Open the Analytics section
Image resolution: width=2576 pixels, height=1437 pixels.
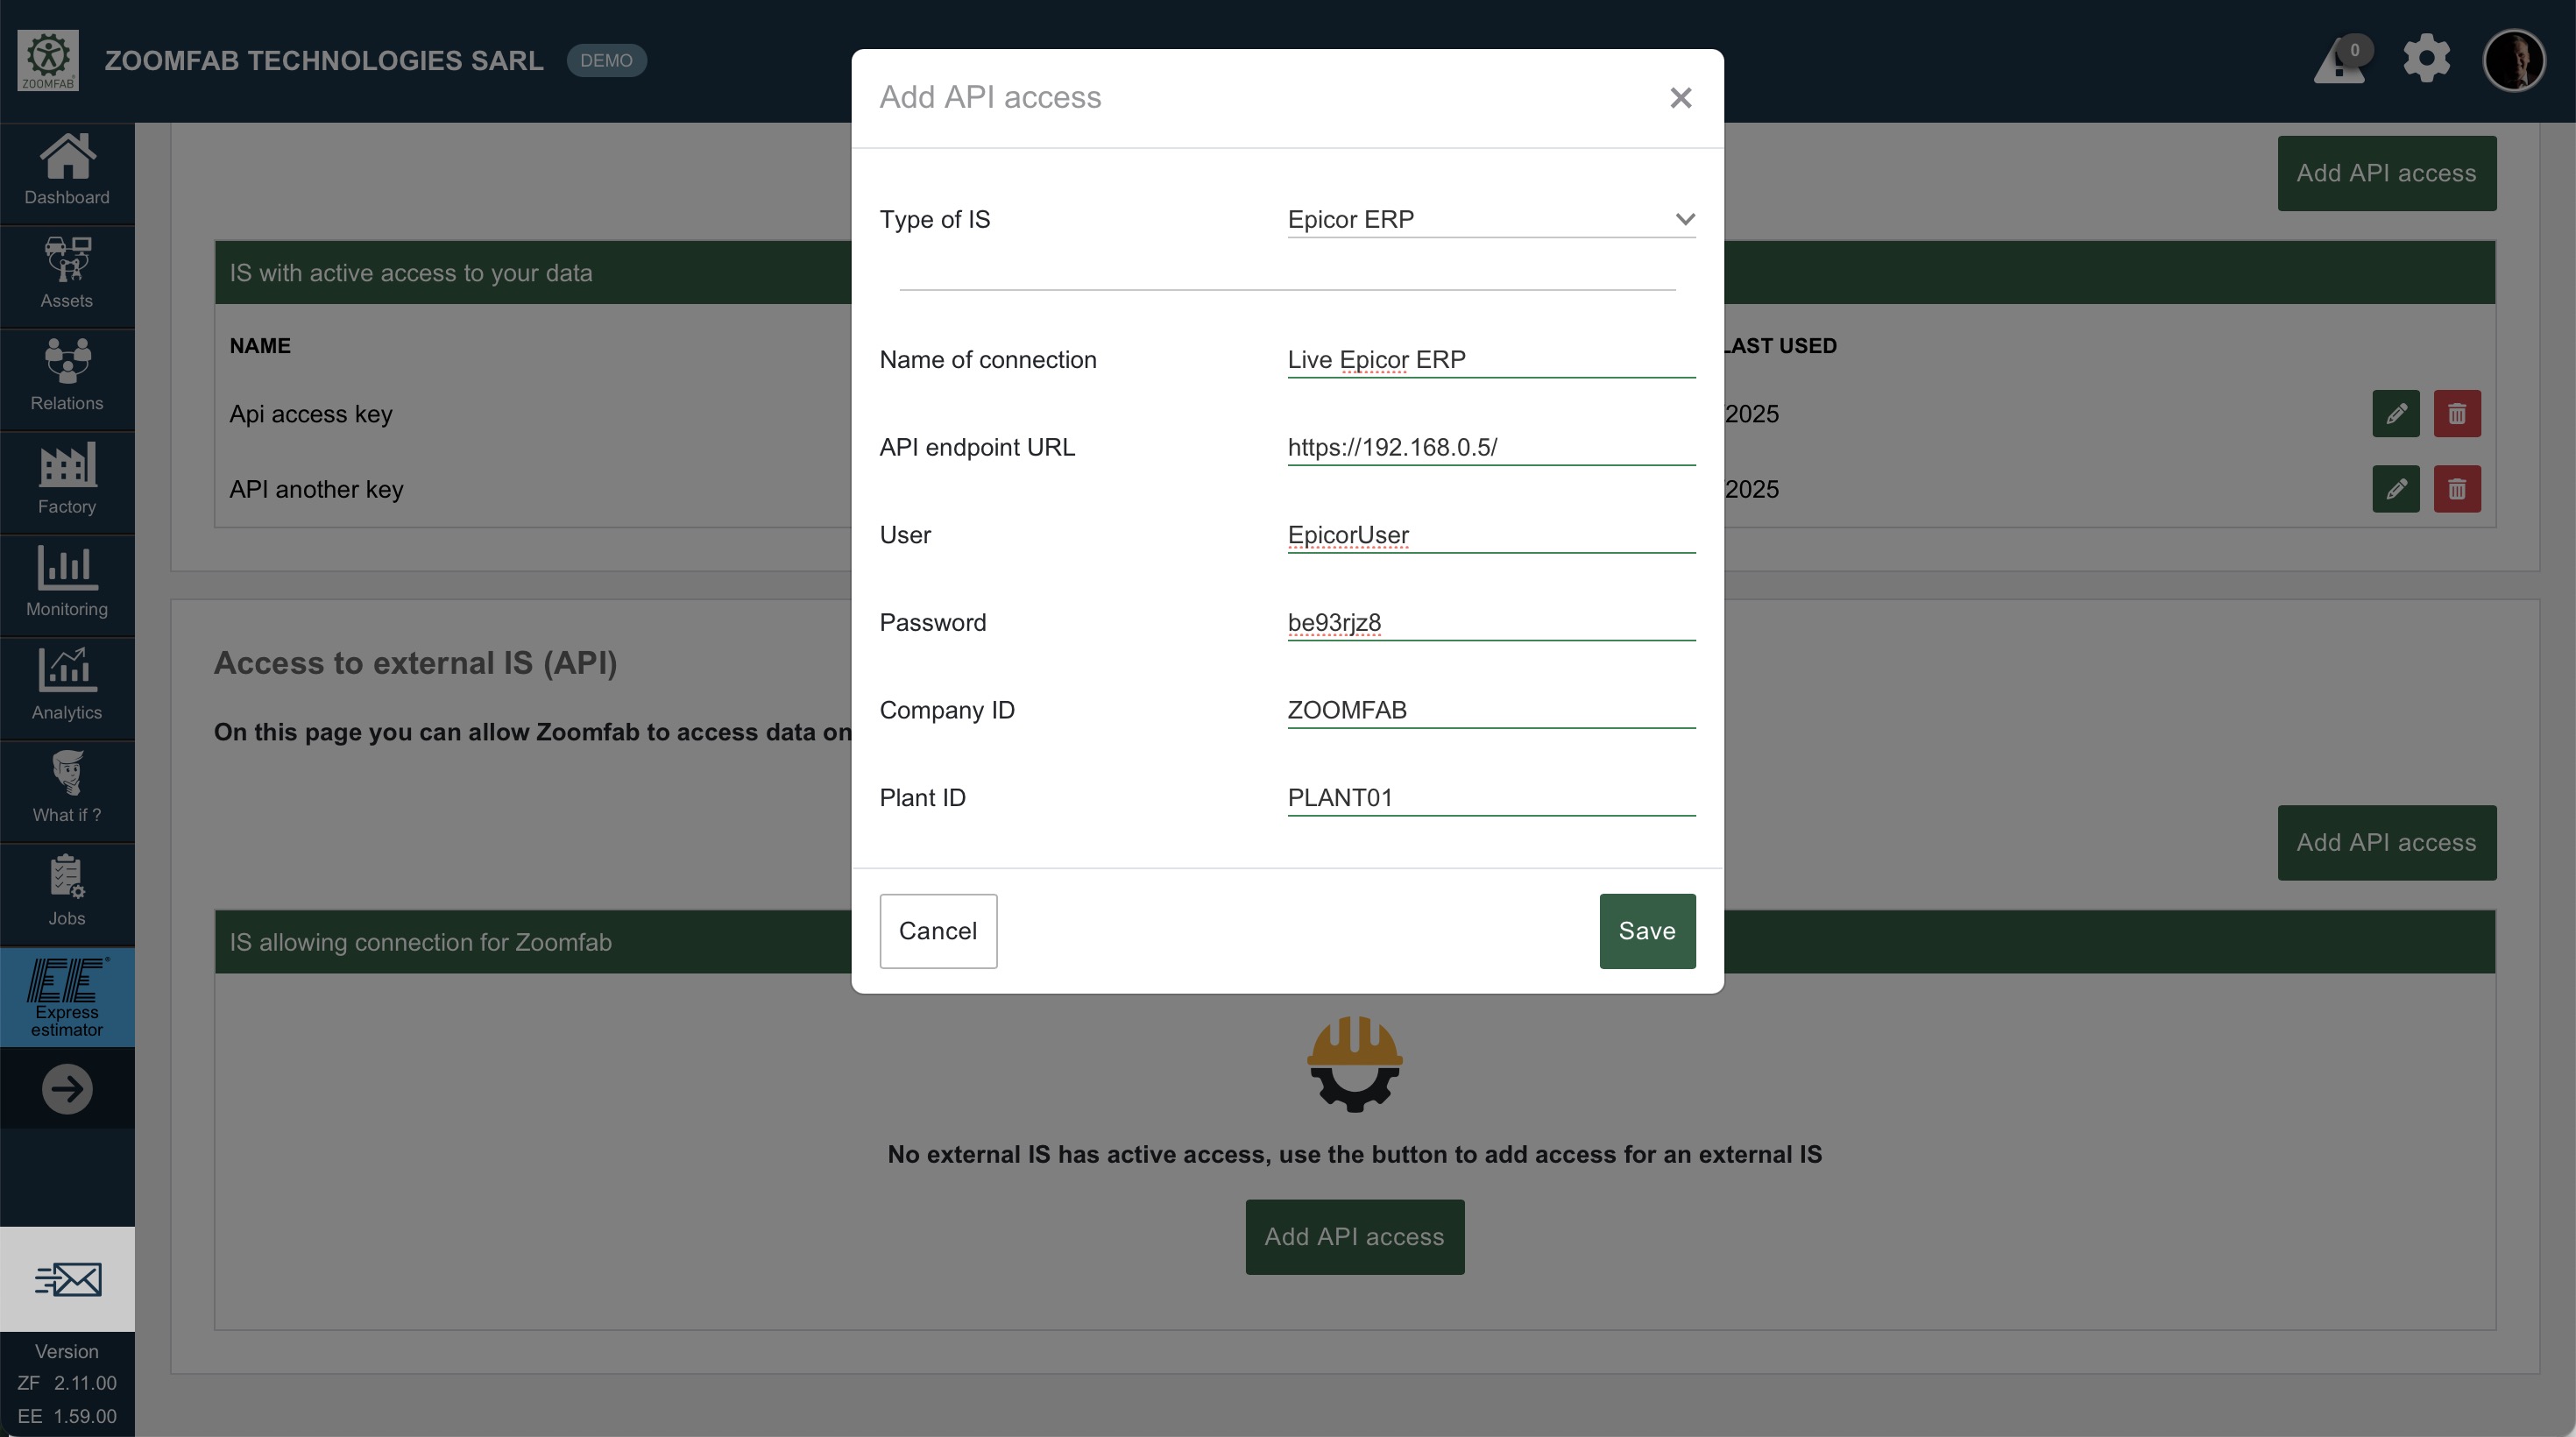click(x=67, y=686)
